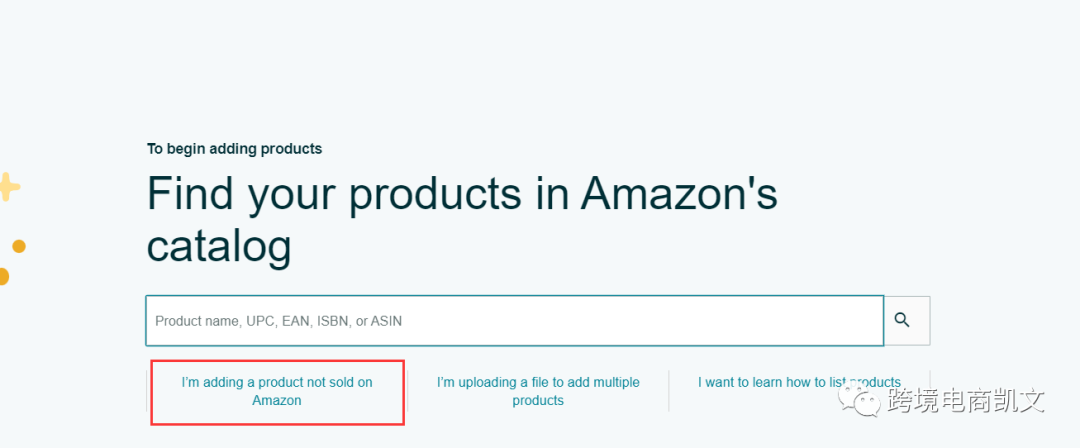Click the square search button border beside the field
Screen dimensions: 1080x448
point(907,320)
